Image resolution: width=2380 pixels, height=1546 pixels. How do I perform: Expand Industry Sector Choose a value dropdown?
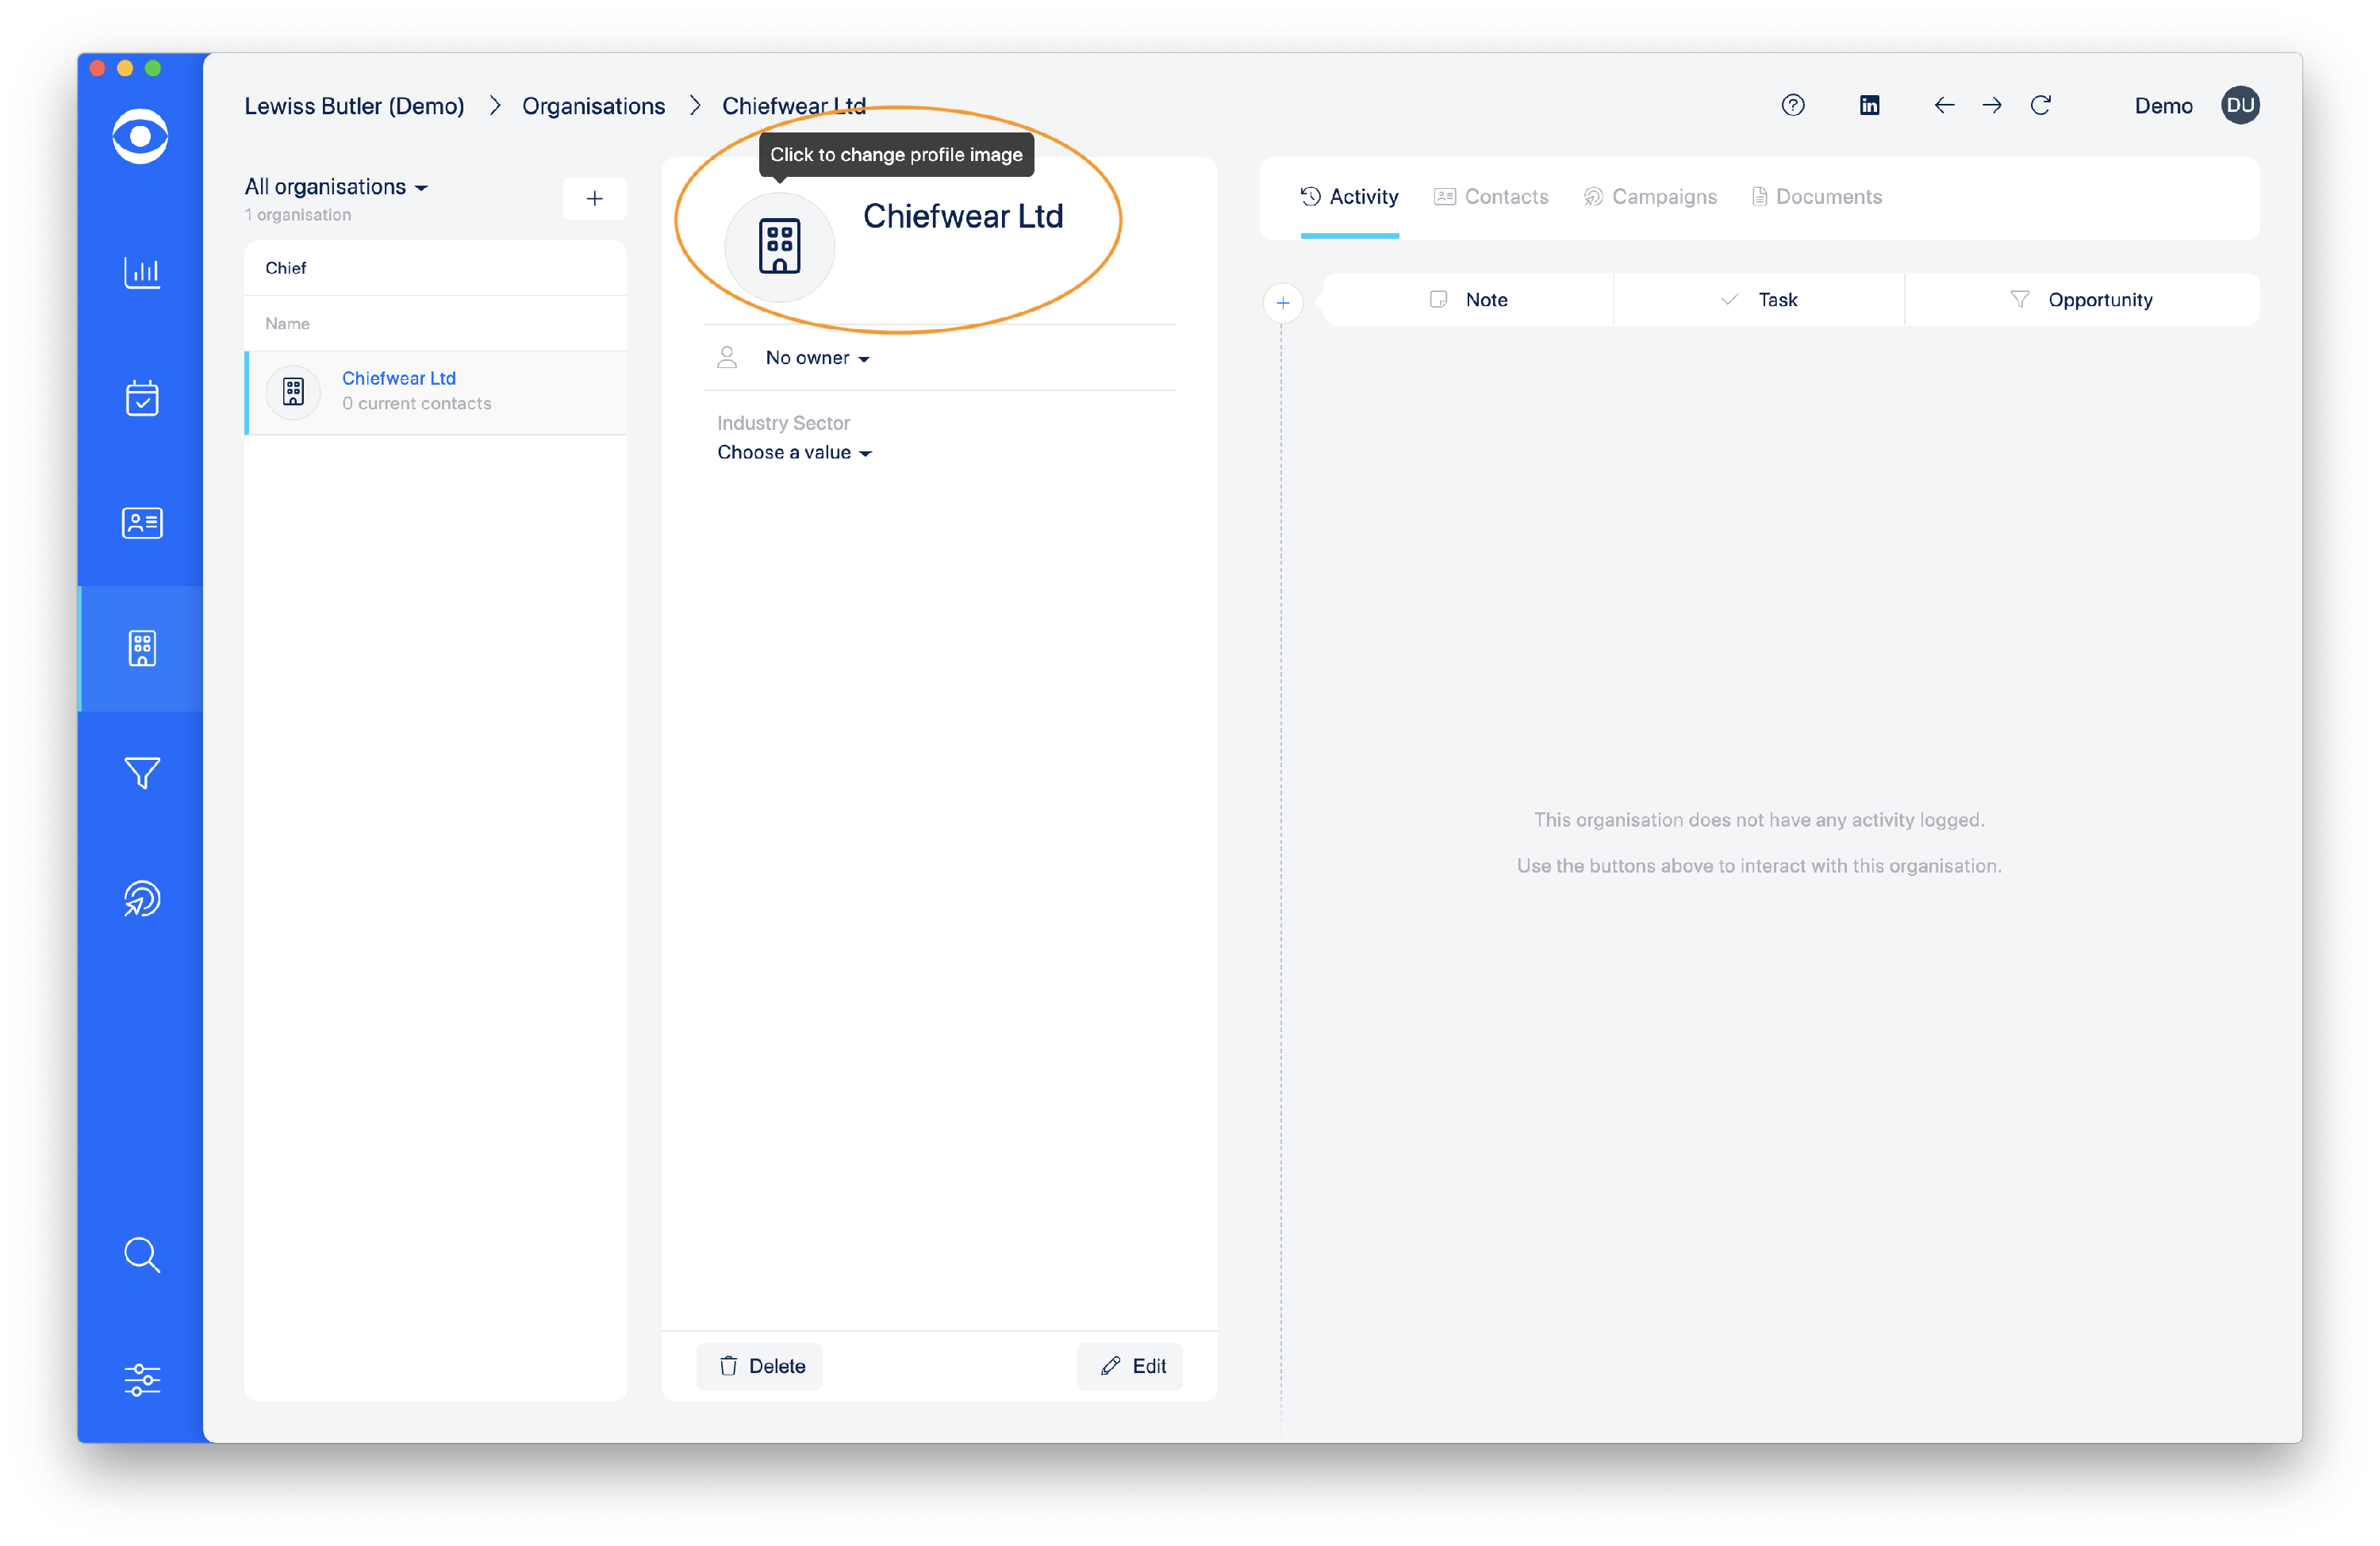(x=794, y=453)
